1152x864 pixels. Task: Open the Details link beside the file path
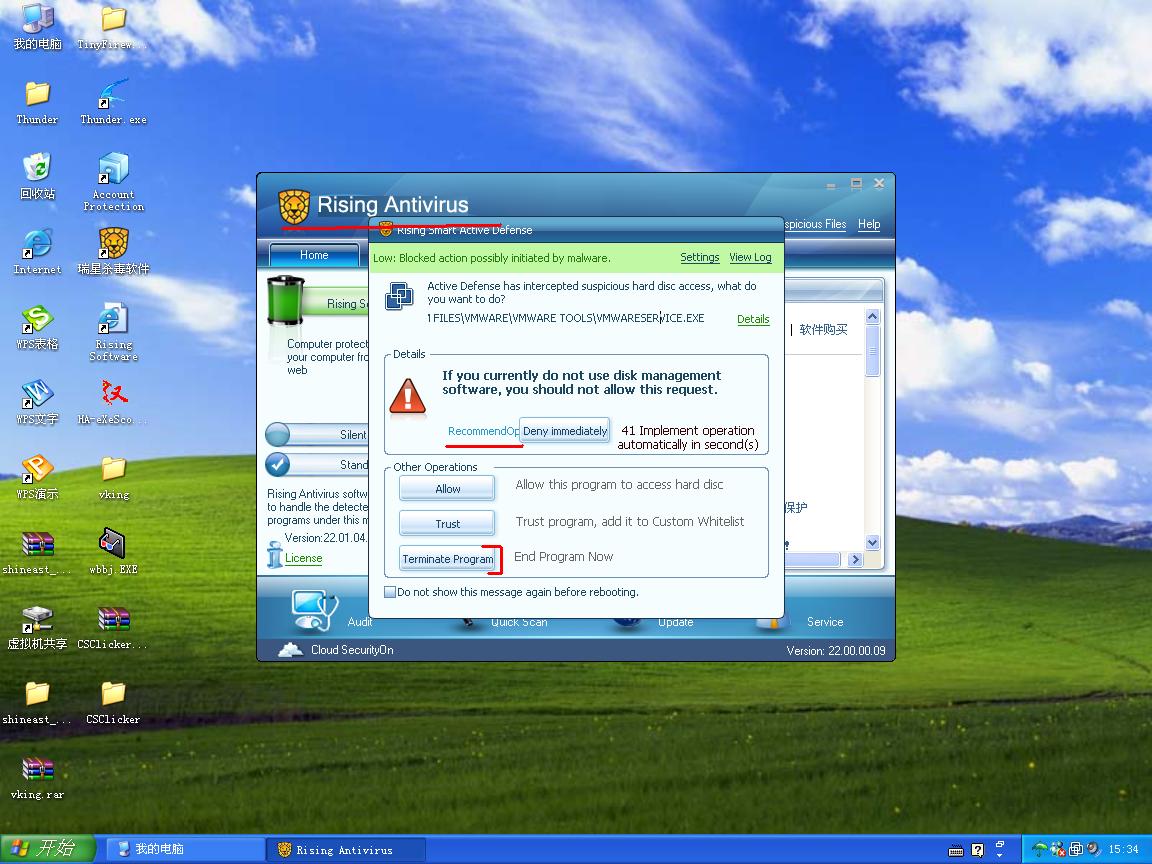(x=753, y=319)
